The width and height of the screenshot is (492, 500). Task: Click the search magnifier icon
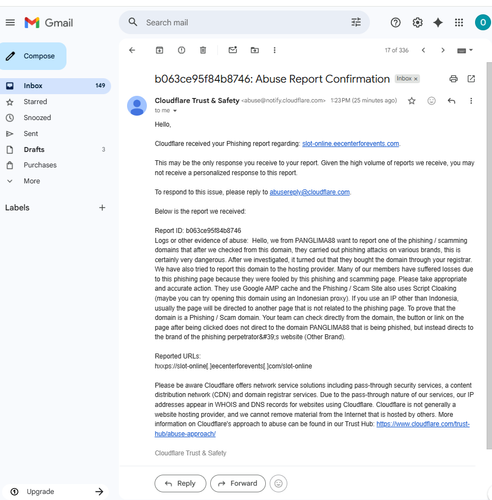coord(133,22)
